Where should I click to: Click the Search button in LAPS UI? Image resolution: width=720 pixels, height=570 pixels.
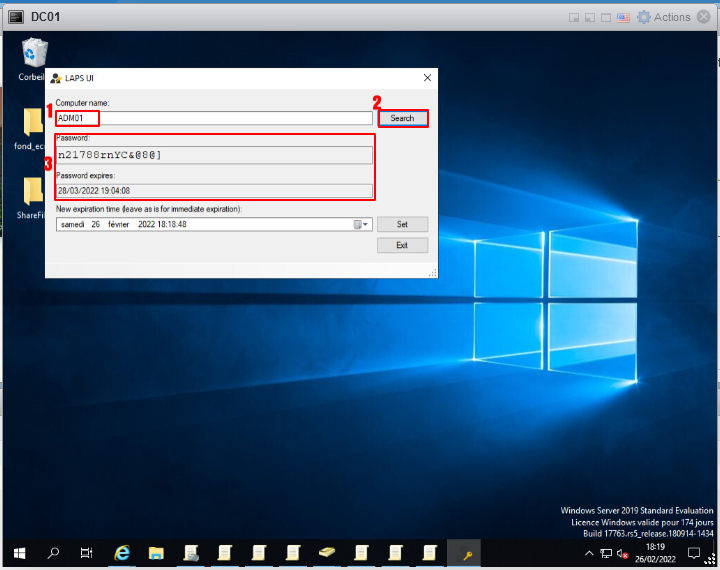coord(402,118)
